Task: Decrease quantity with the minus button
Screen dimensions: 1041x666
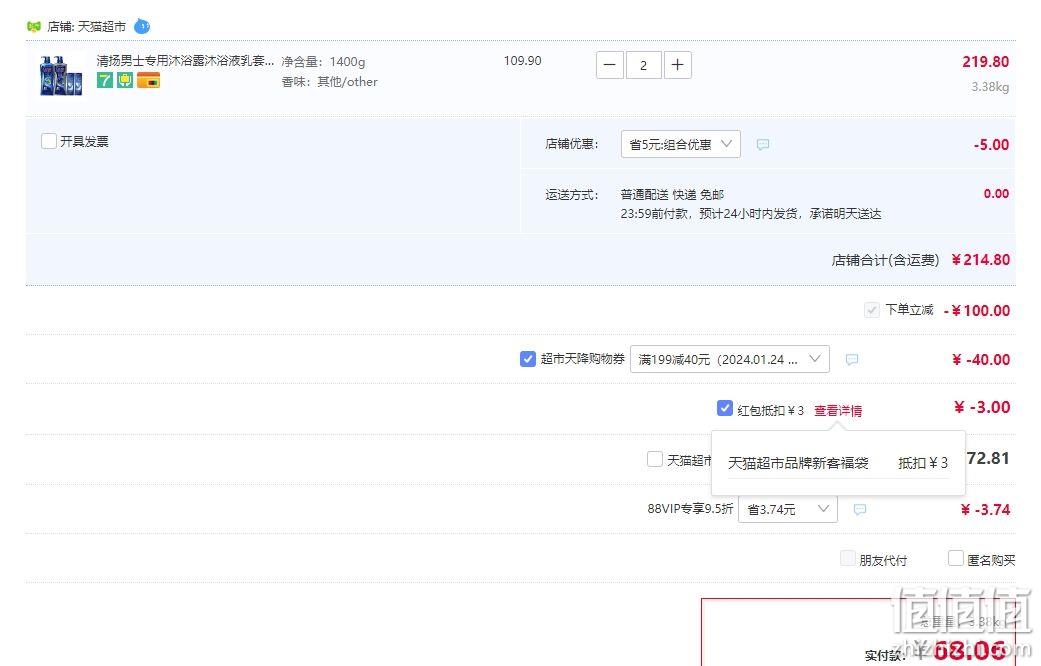Action: (x=609, y=65)
